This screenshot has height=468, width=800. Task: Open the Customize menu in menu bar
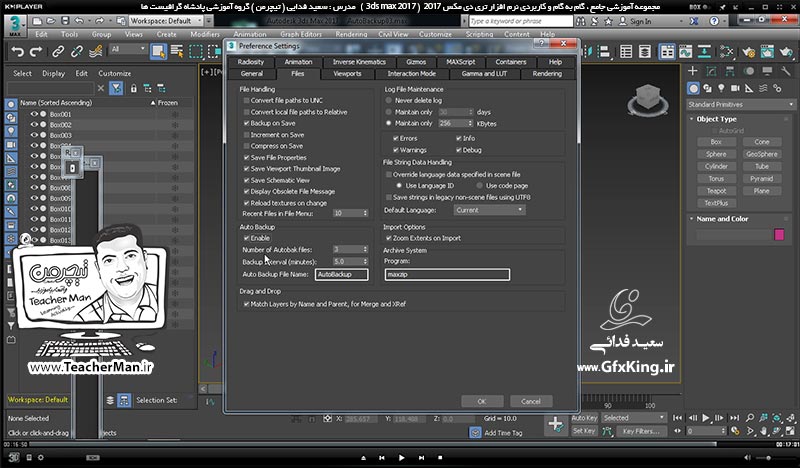point(435,34)
